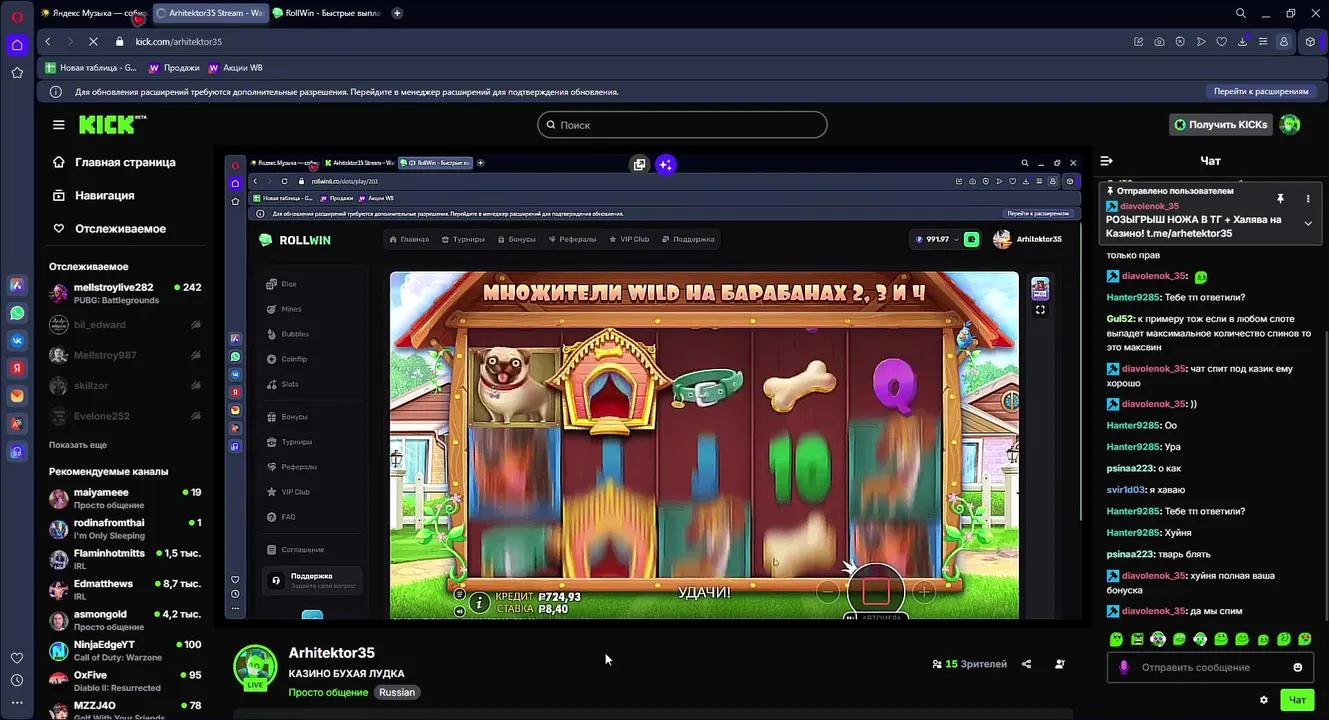Unpin the pinned chat message

click(1280, 199)
